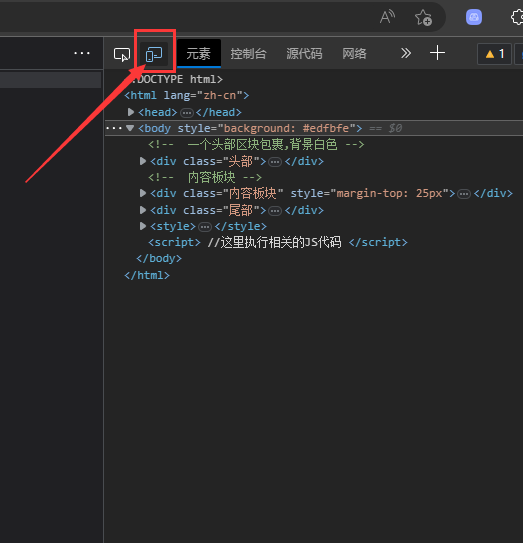Switch to the 网络 tab
The width and height of the screenshot is (523, 543).
(x=354, y=54)
